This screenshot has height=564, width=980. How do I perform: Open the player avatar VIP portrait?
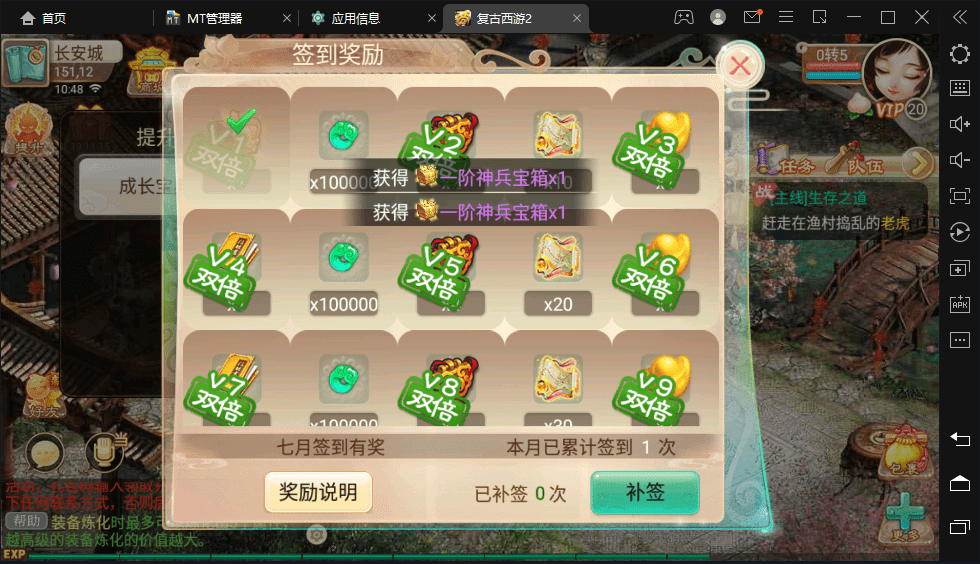(x=897, y=75)
